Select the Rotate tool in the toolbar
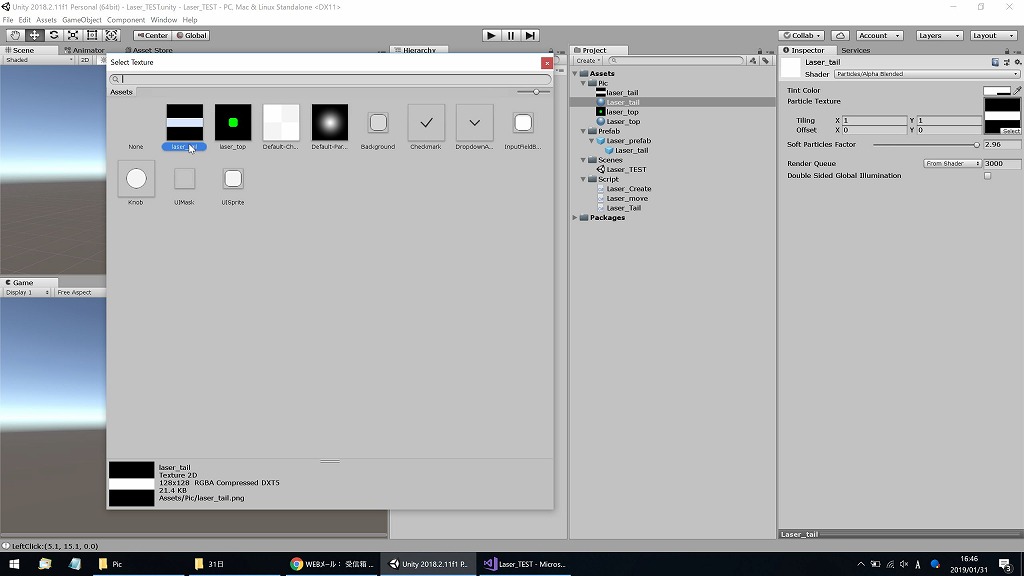 [54, 35]
